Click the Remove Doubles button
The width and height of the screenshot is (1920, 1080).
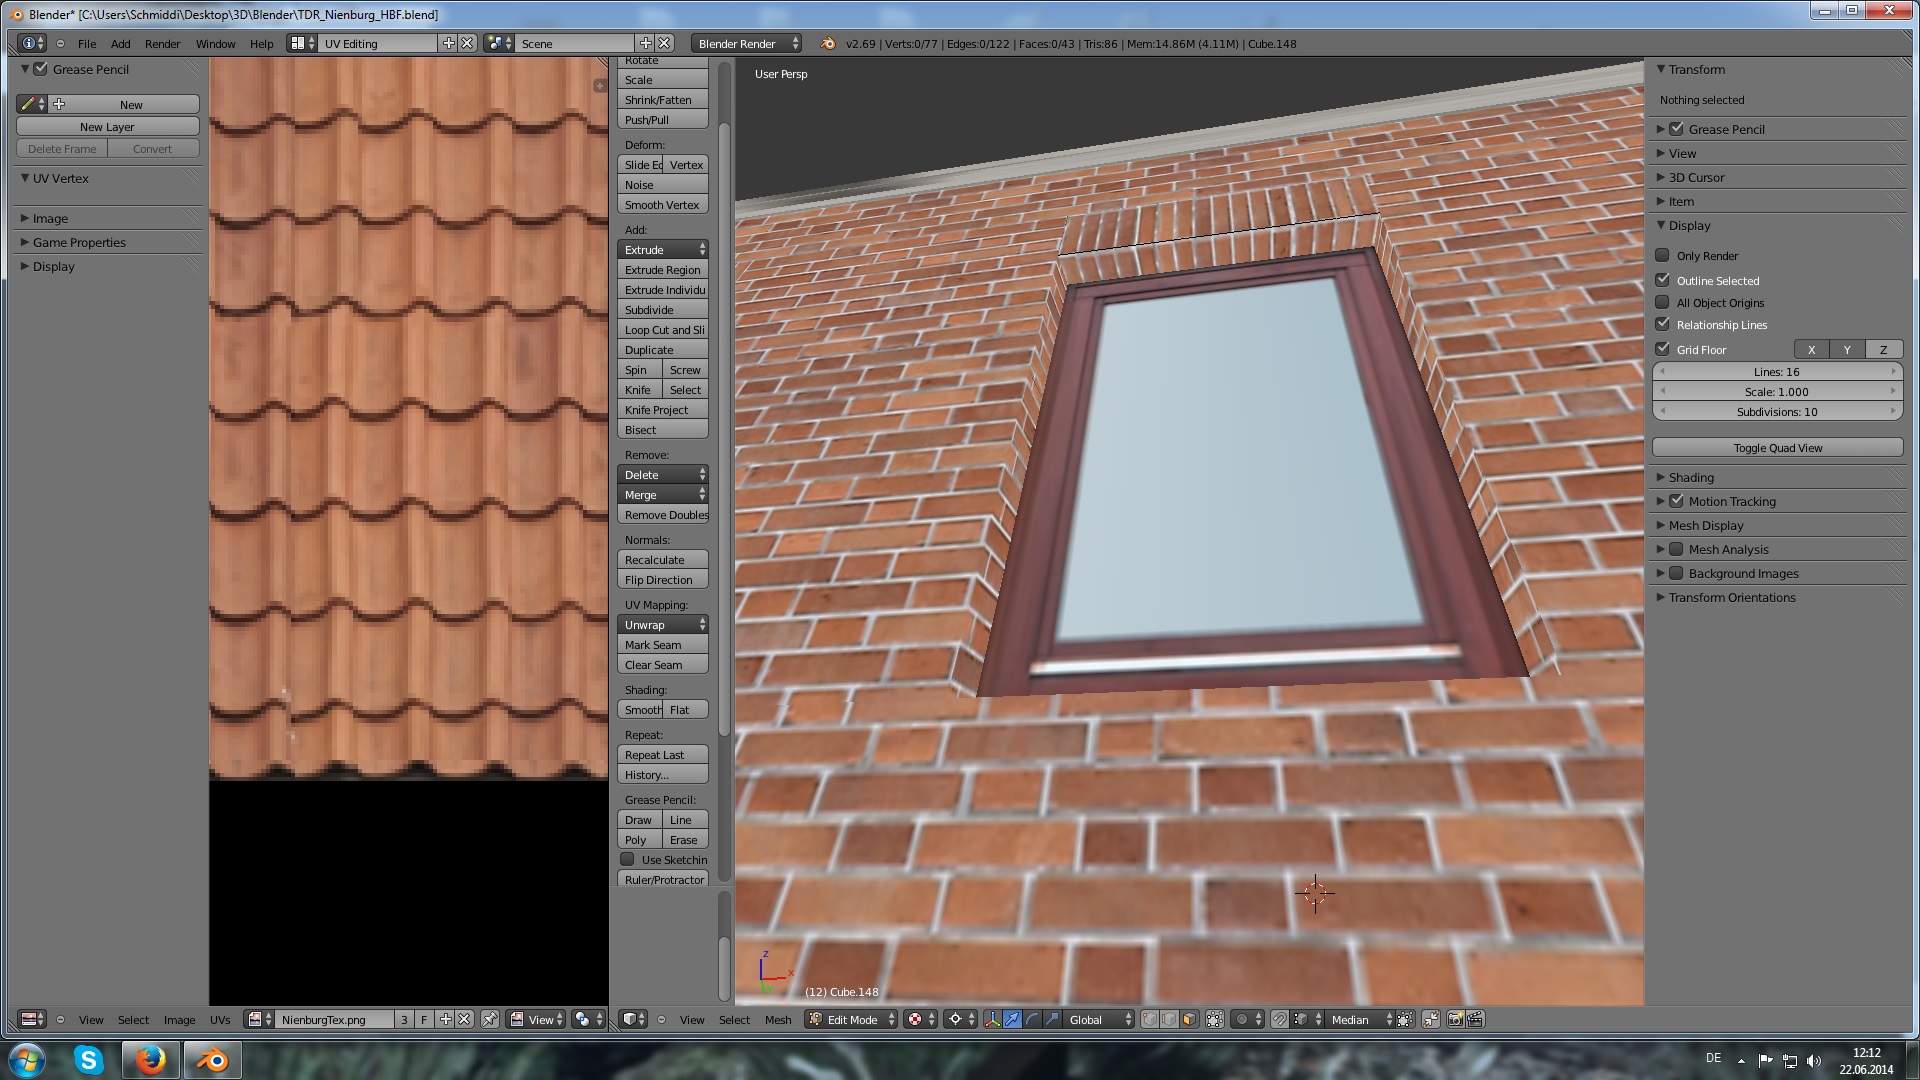663,515
